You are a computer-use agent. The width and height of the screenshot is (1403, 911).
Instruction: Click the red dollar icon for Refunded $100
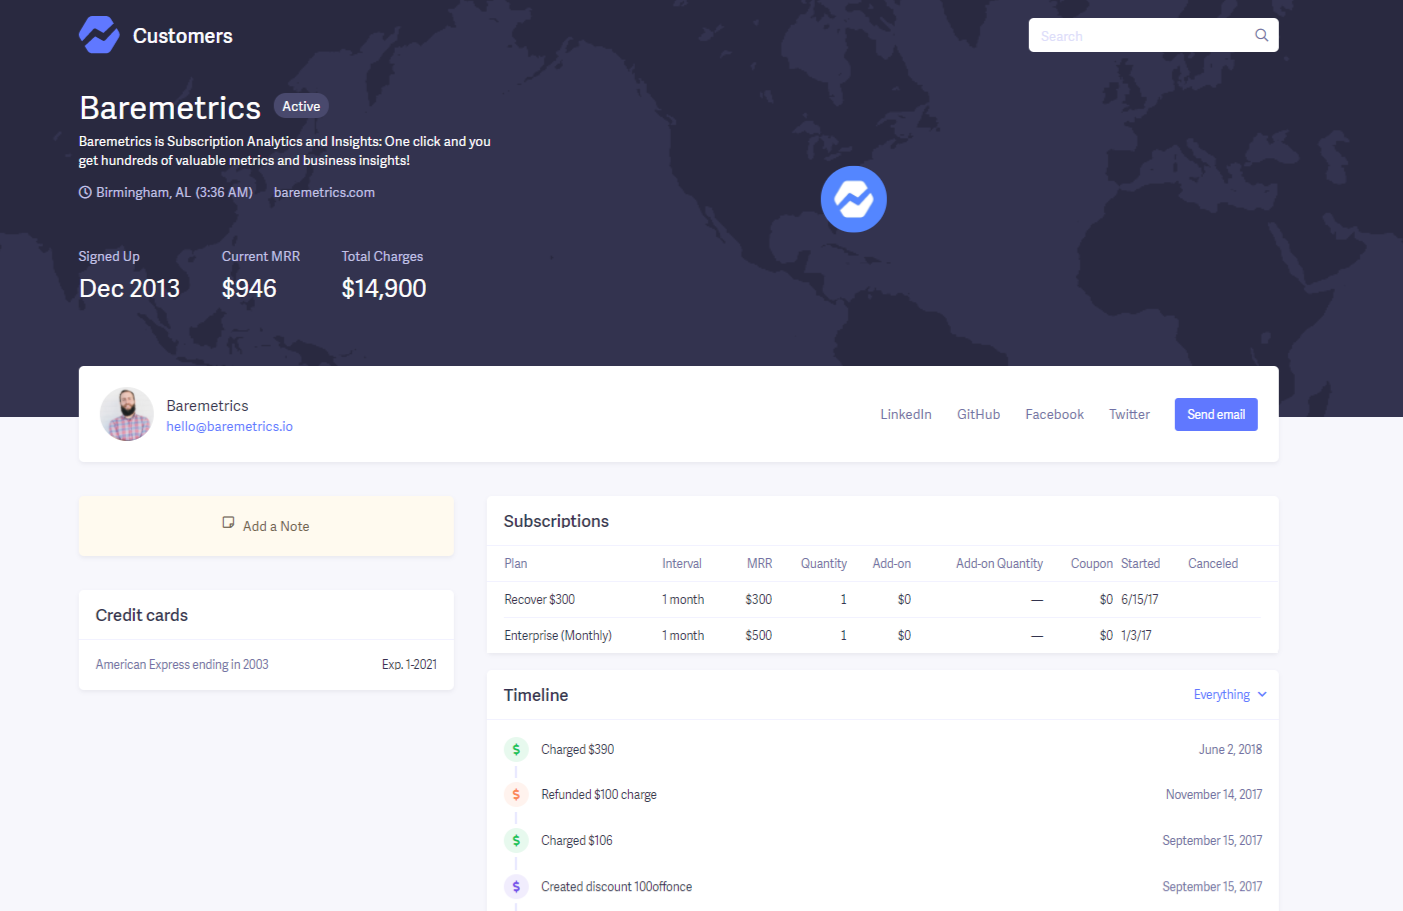[x=516, y=794]
